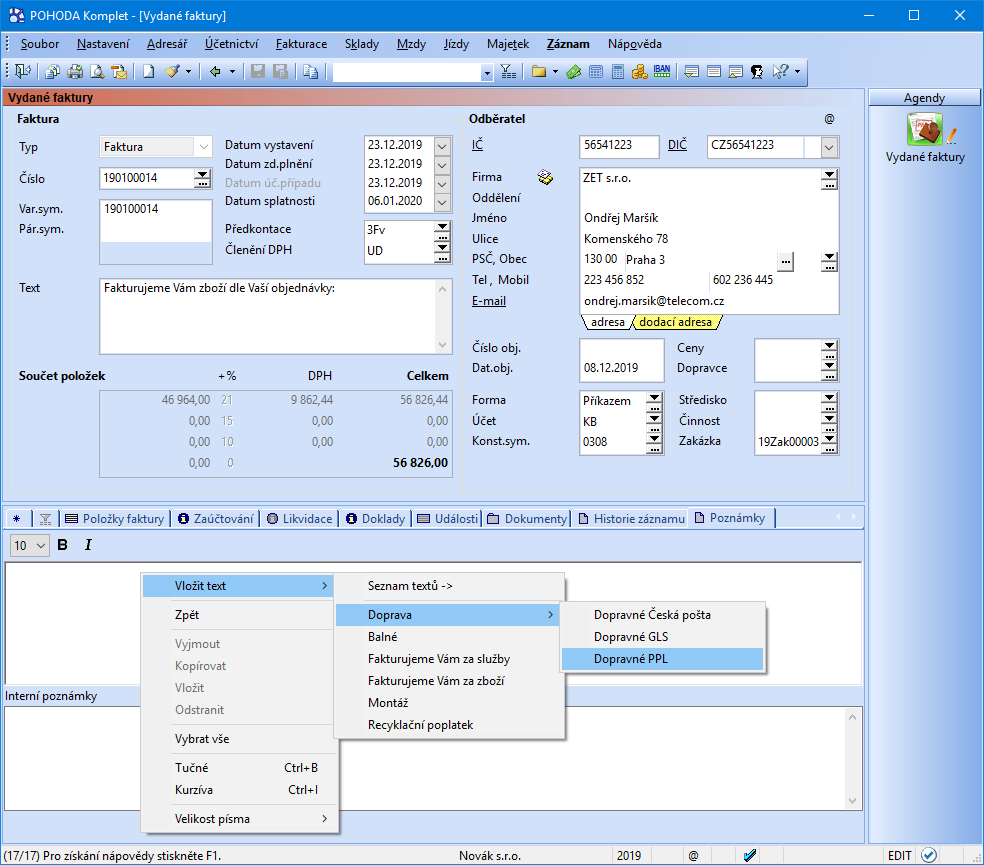Select Kurzíva Ctrl+I menu item
Image resolution: width=984 pixels, height=865 pixels.
point(239,790)
